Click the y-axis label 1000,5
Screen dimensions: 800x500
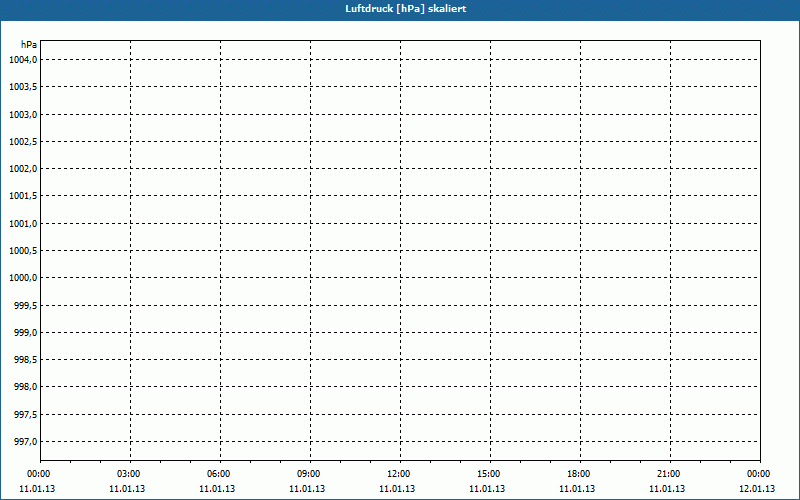coord(23,251)
